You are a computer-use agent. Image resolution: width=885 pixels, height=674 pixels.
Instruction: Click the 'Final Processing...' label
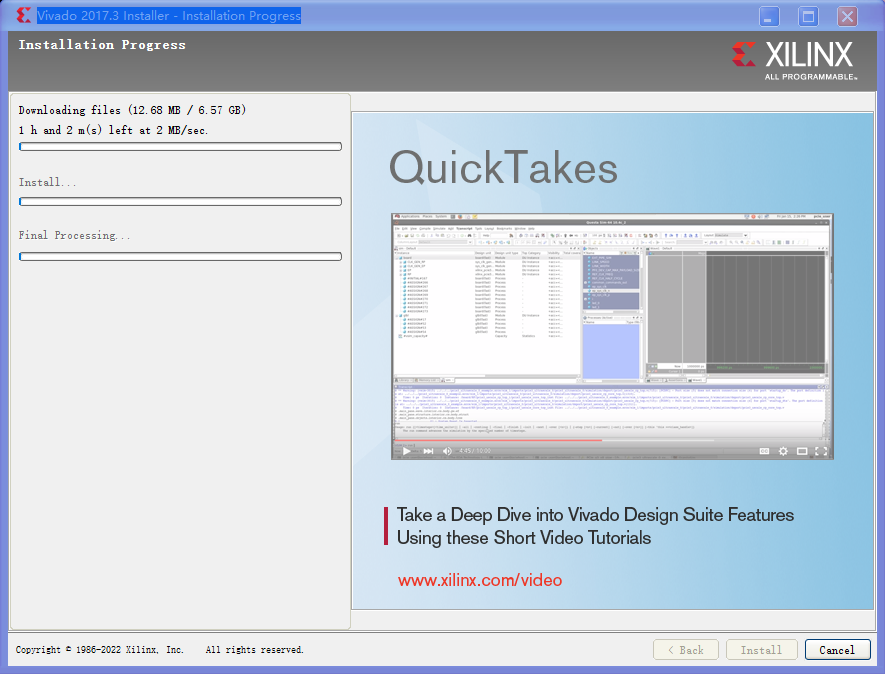pos(75,235)
